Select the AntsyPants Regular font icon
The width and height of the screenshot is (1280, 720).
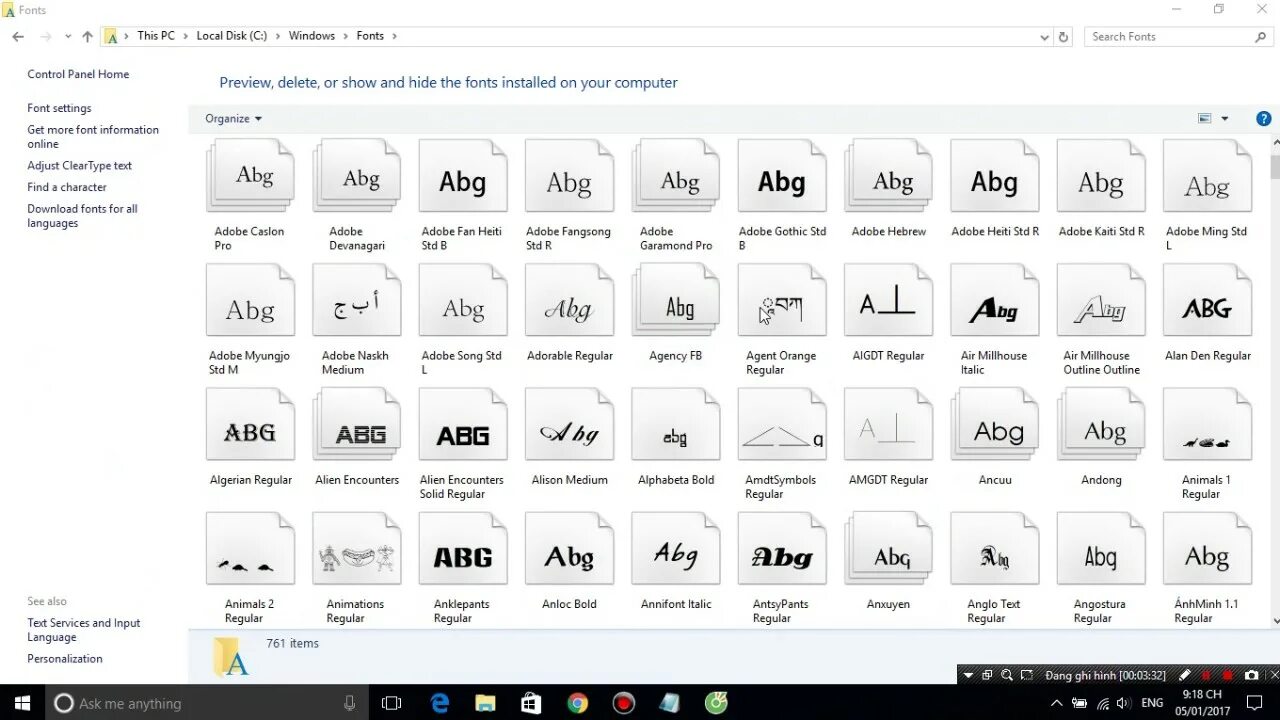782,548
